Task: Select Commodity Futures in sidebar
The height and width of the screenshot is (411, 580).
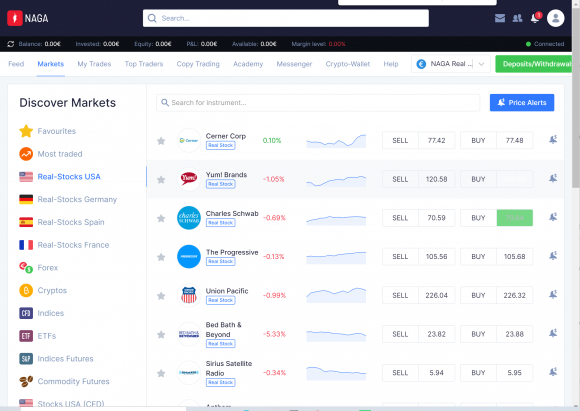Action: [x=73, y=381]
